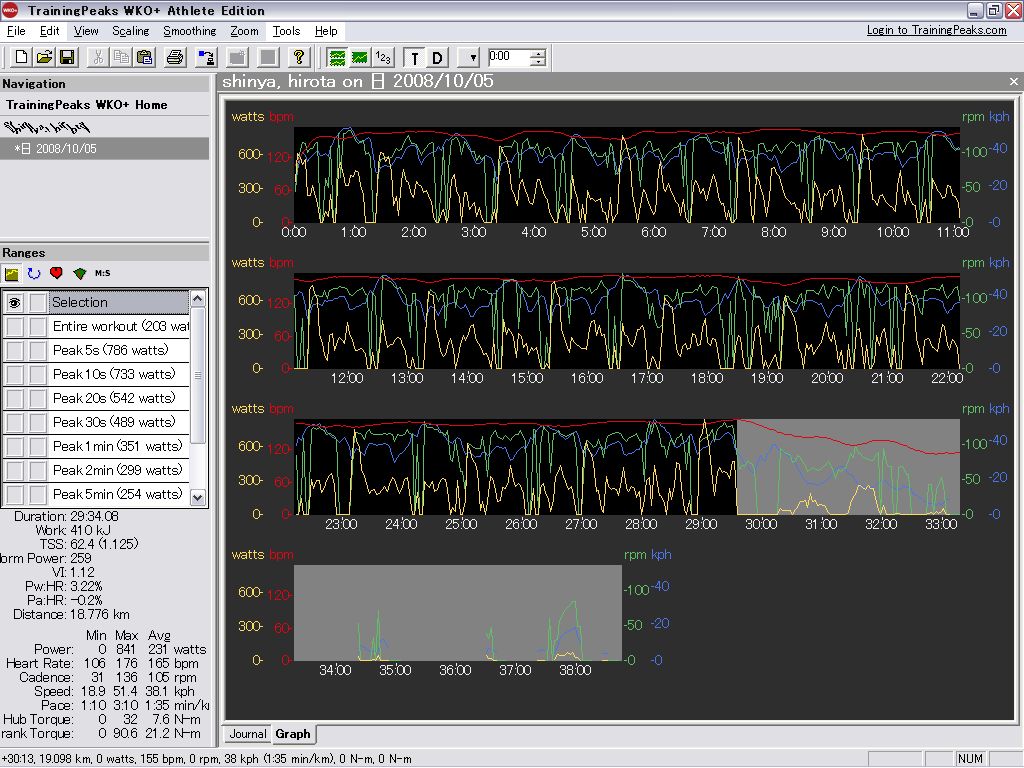
Task: Toggle first box for Peak 20s row
Action: pos(14,398)
